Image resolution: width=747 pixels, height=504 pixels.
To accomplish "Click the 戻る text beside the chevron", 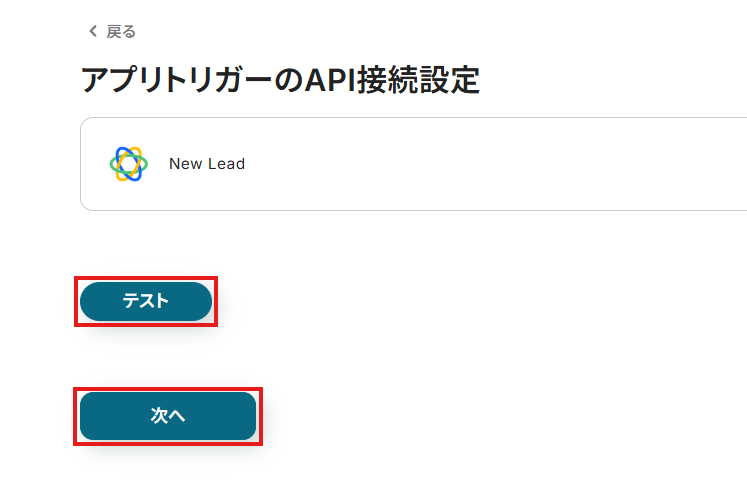I will (121, 32).
